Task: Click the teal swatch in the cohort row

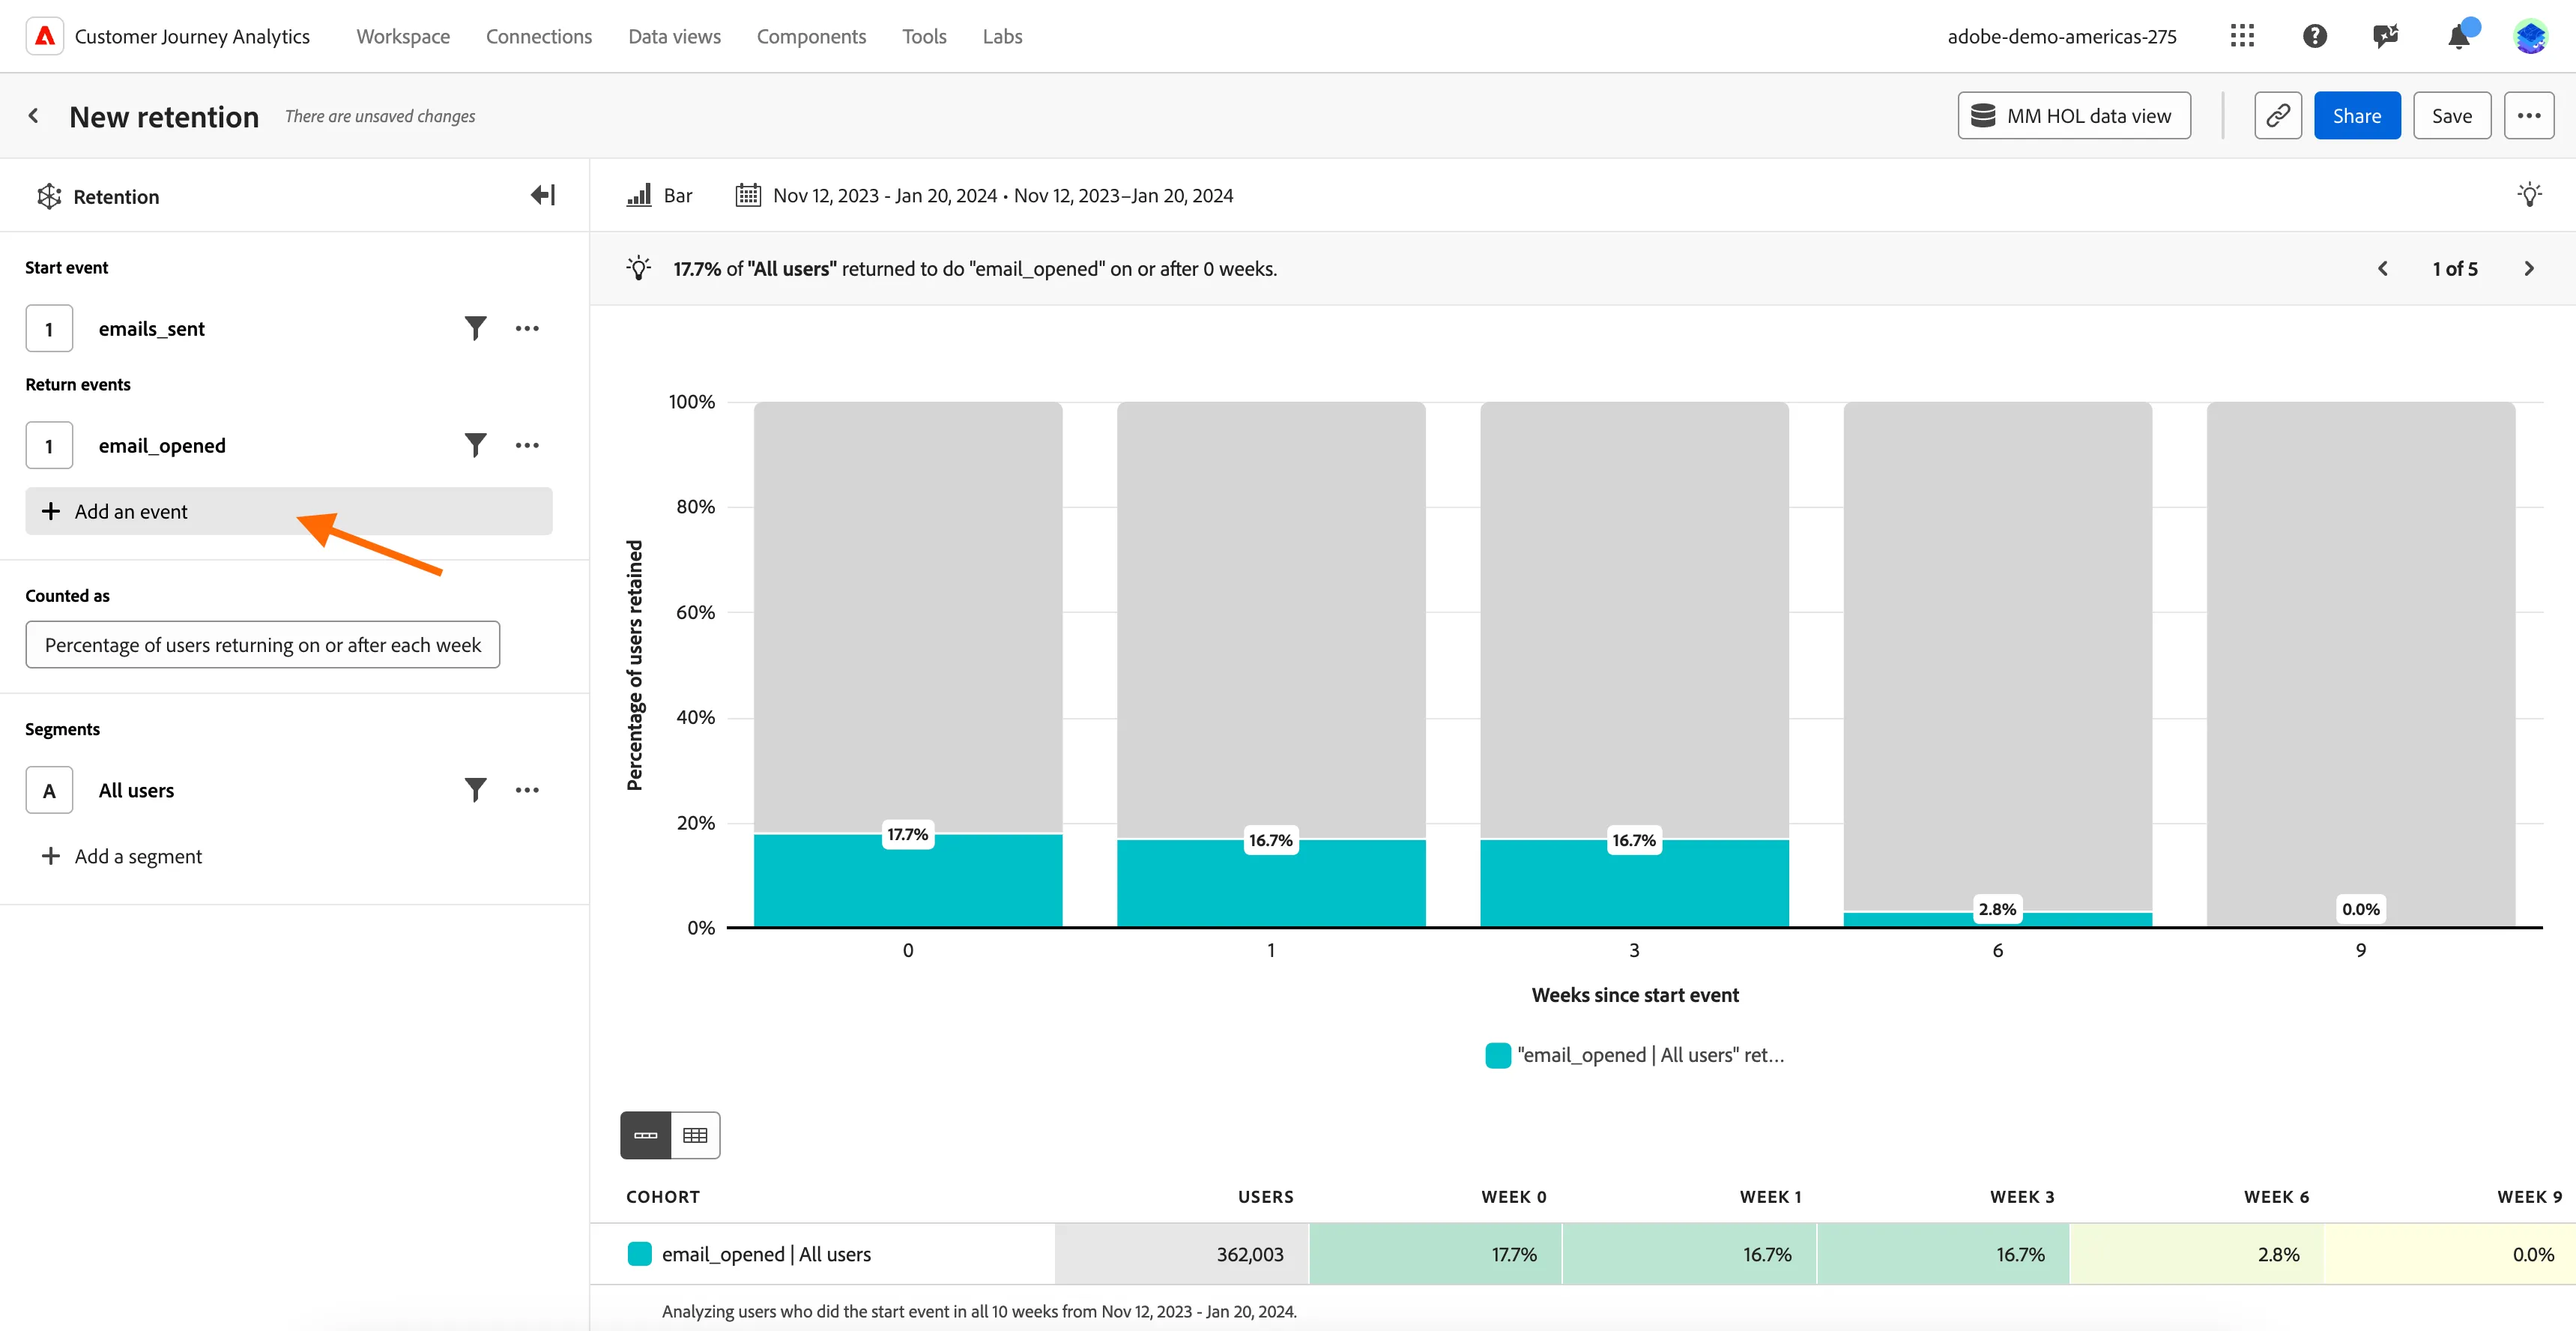Action: point(640,1254)
